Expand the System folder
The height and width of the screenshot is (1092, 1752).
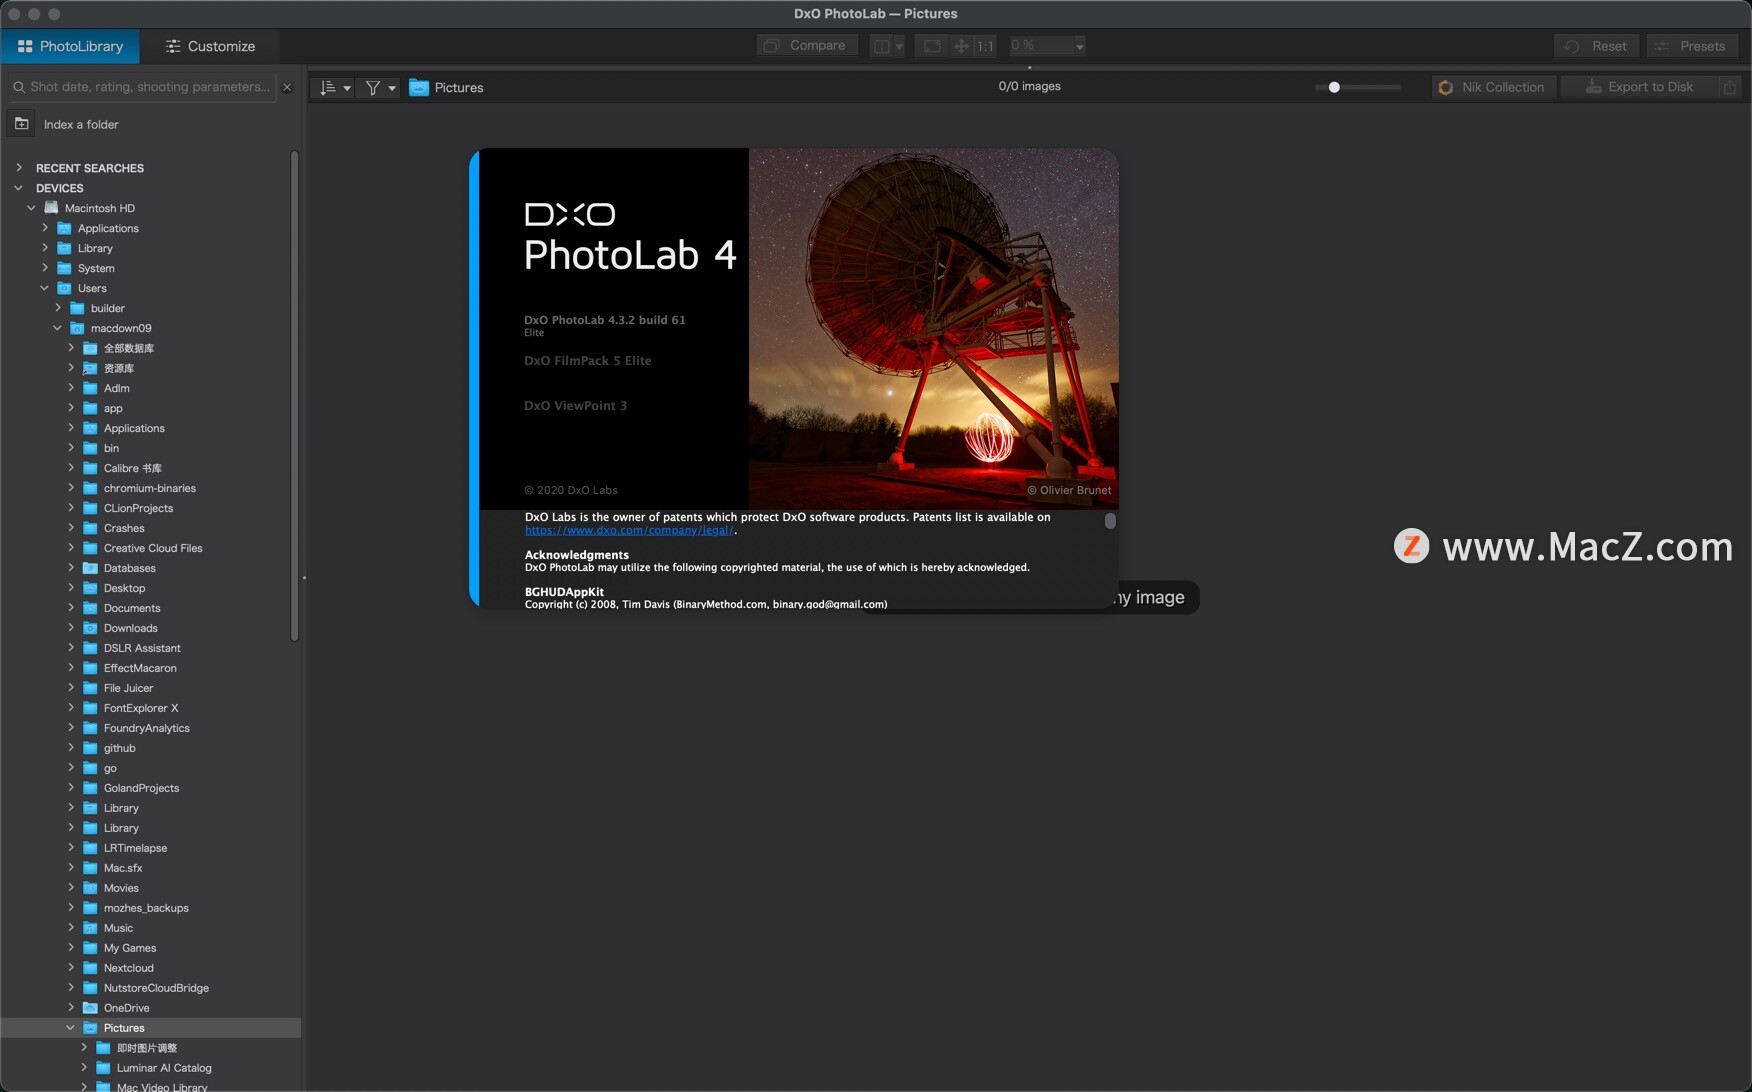pyautogui.click(x=45, y=268)
